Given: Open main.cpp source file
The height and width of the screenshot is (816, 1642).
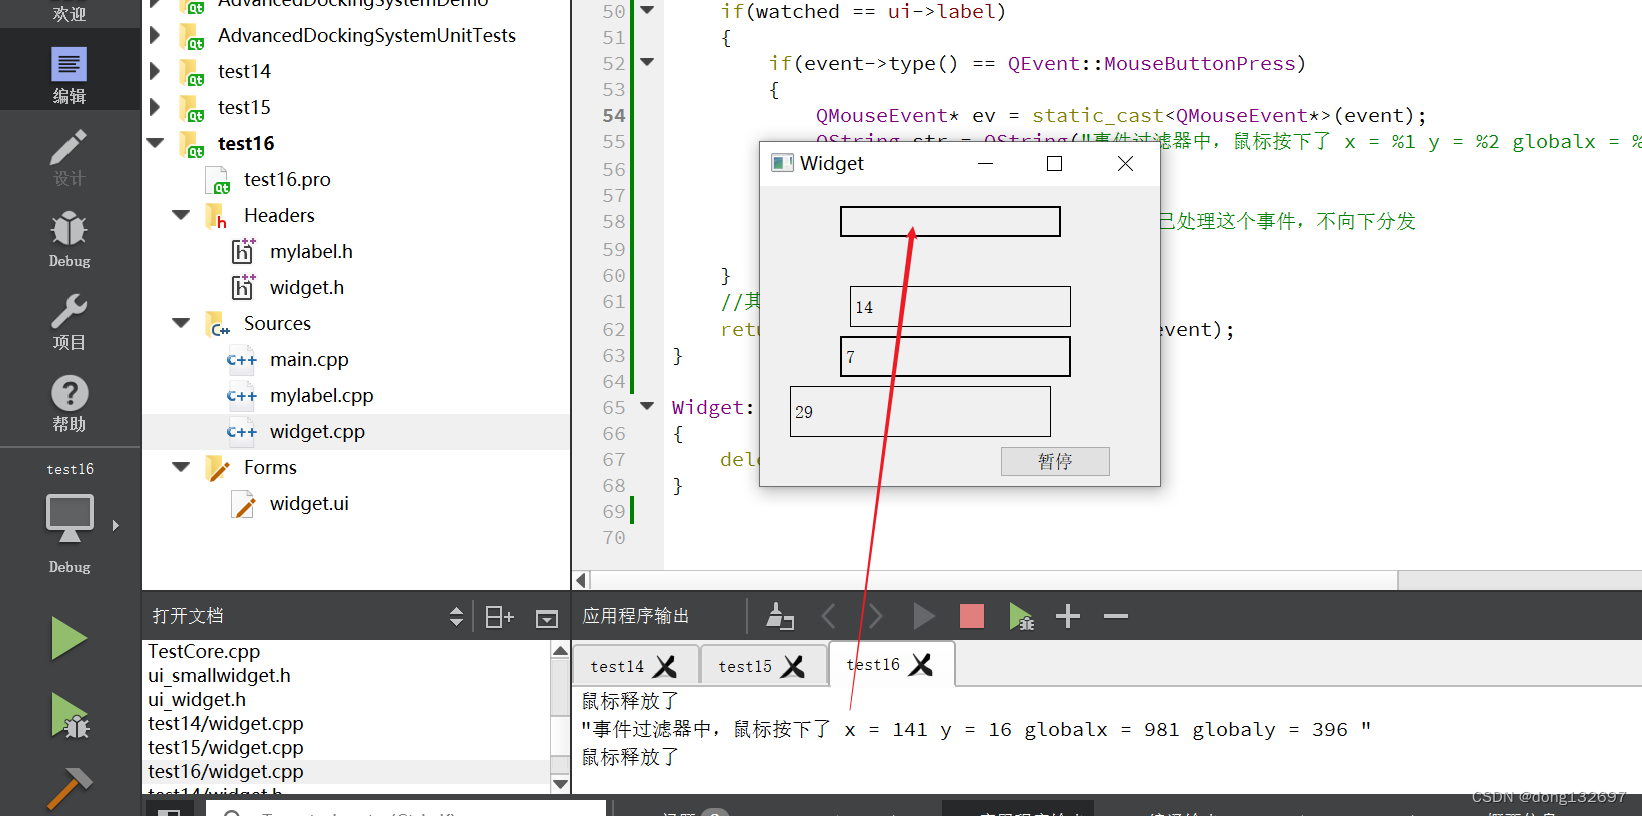Looking at the screenshot, I should pos(309,359).
